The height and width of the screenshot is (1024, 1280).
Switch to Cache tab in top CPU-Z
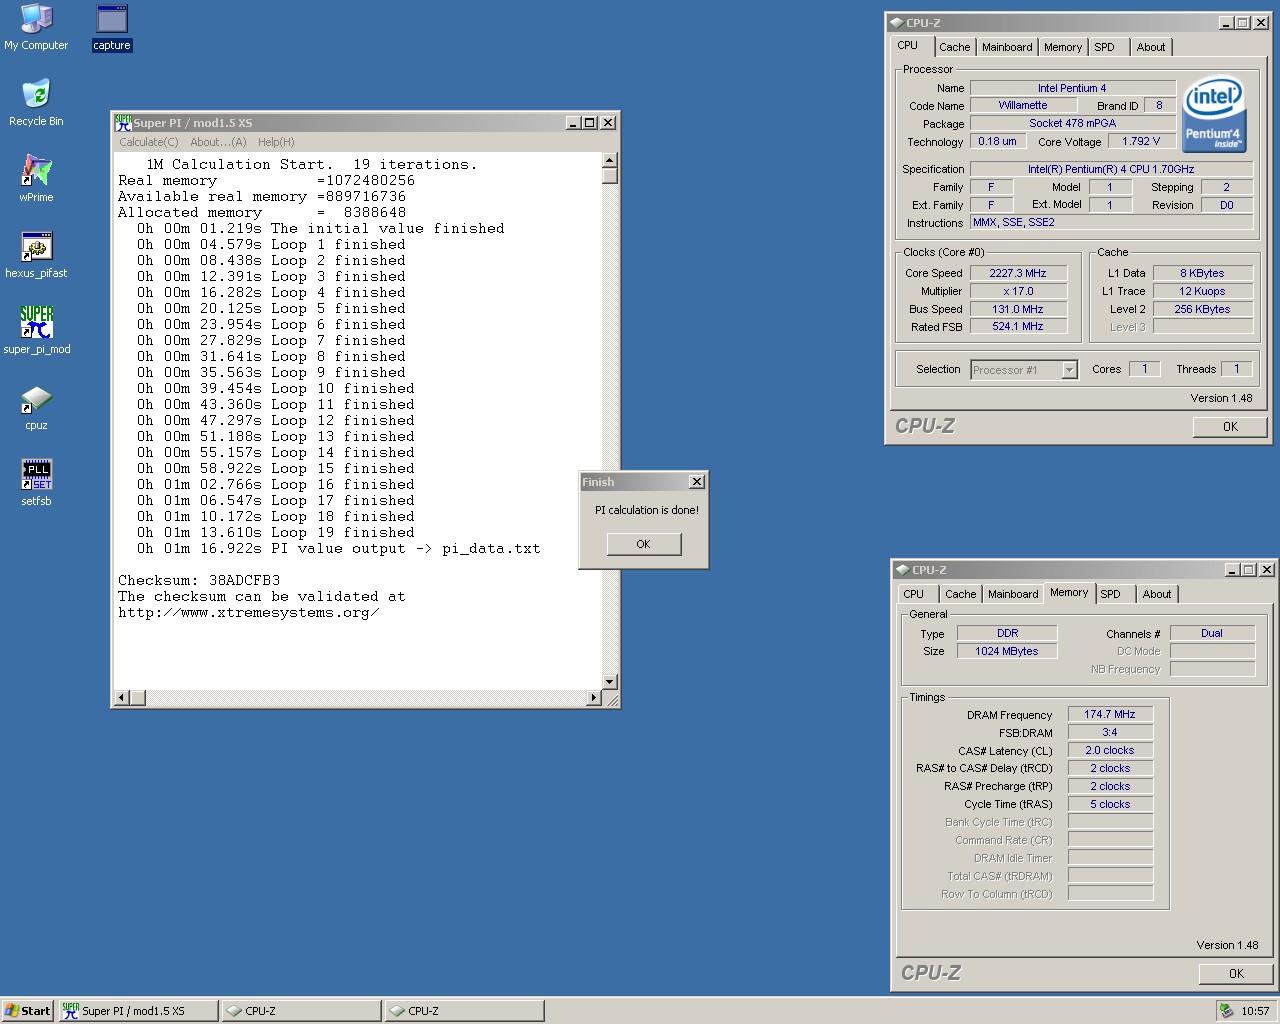pyautogui.click(x=954, y=47)
